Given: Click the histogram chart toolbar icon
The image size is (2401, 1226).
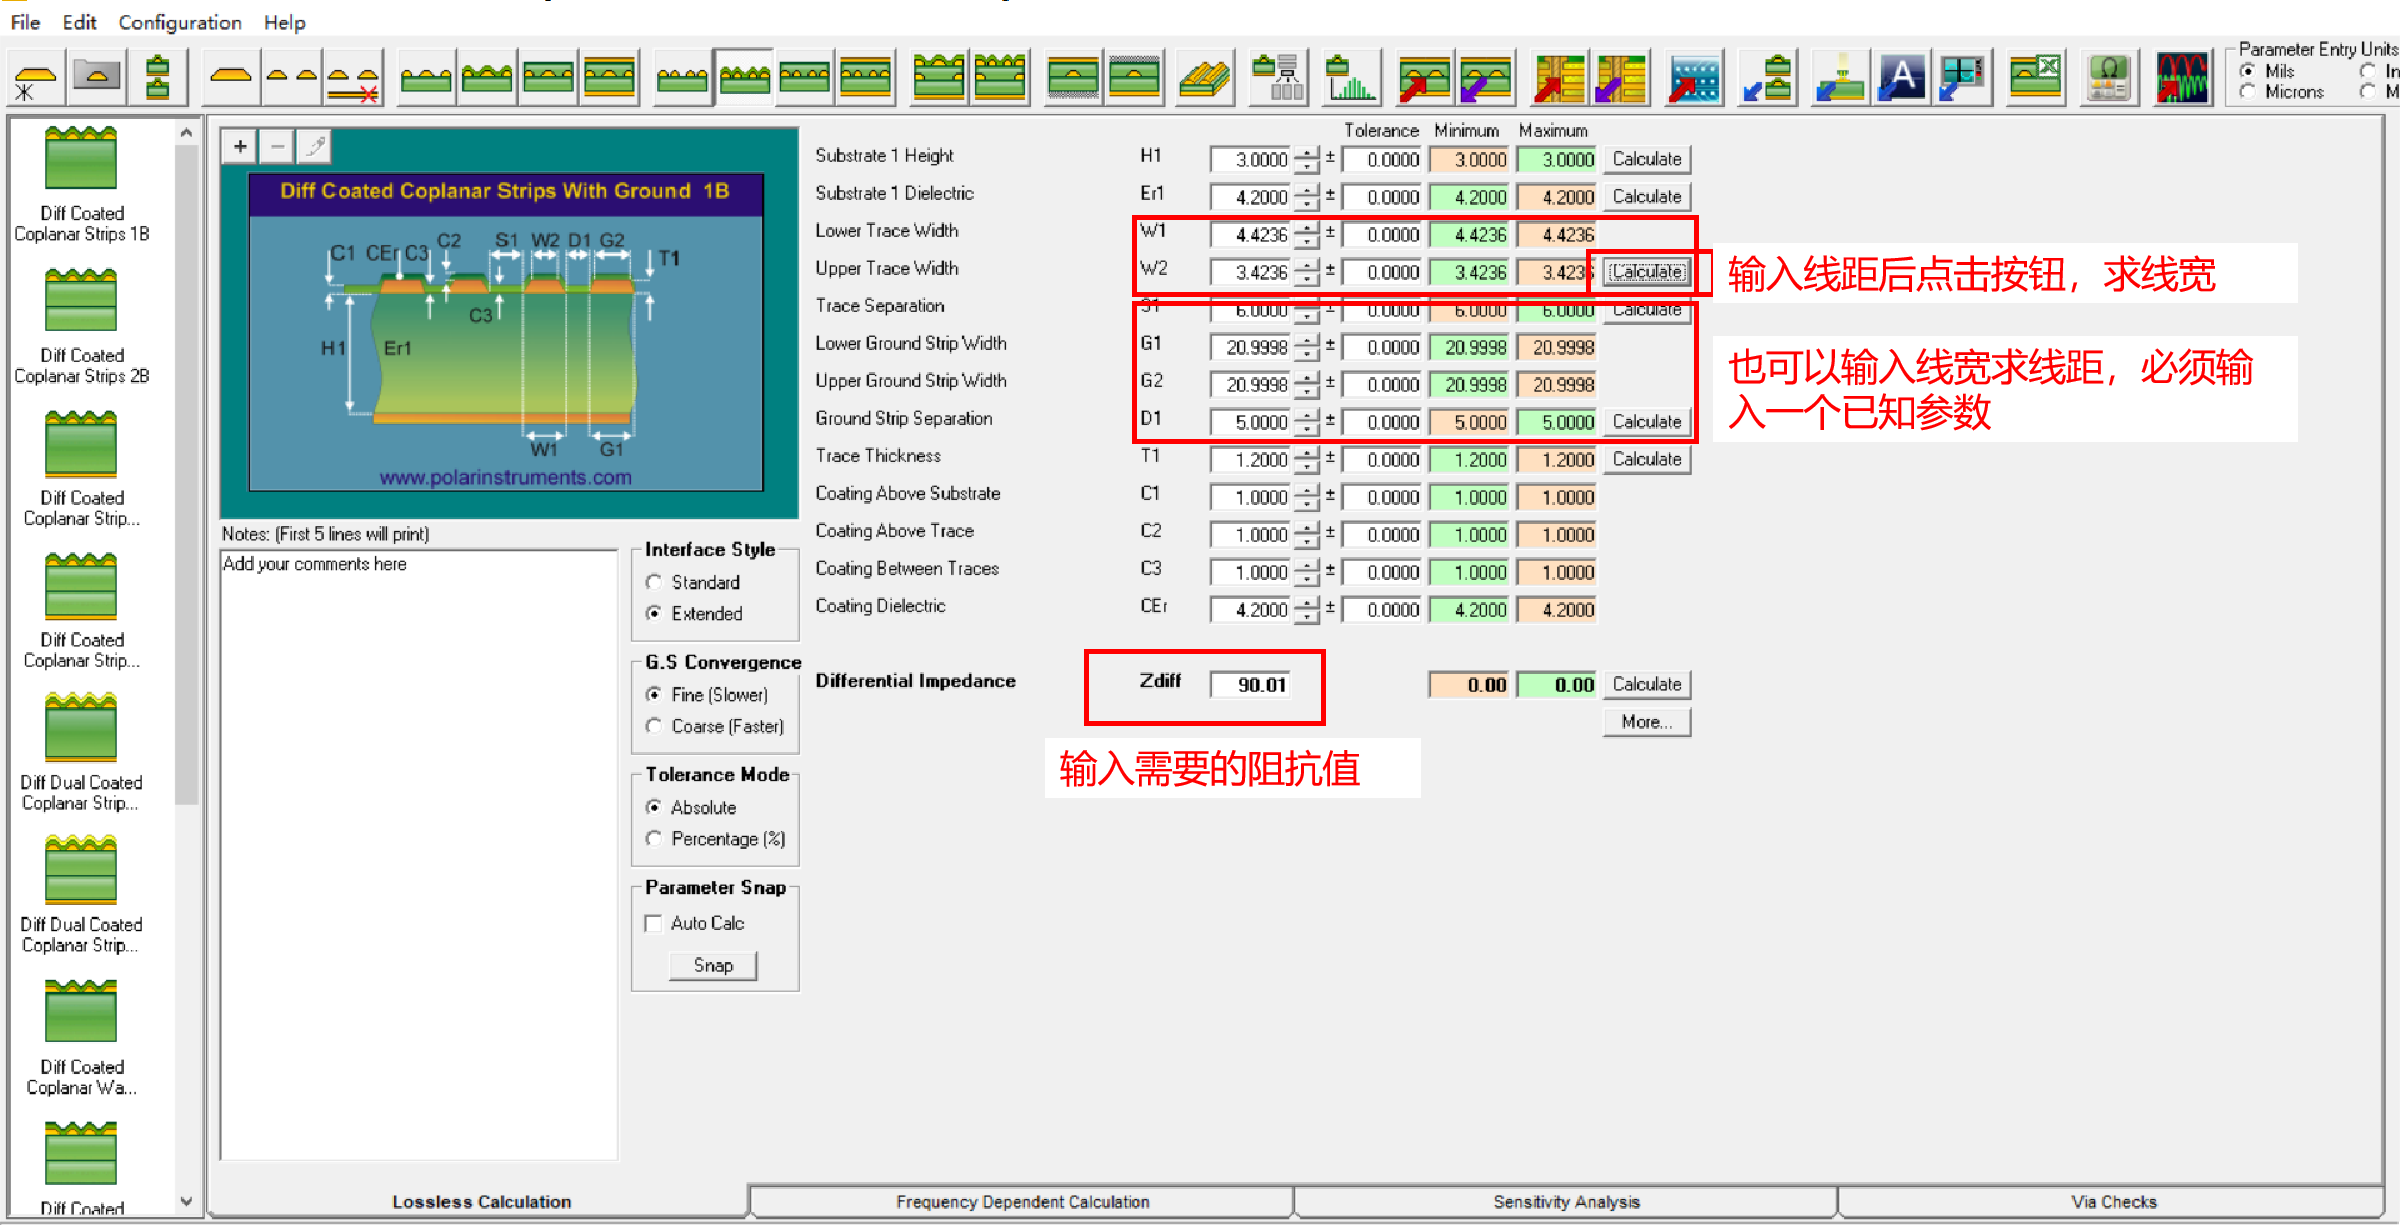Looking at the screenshot, I should click(x=1350, y=78).
